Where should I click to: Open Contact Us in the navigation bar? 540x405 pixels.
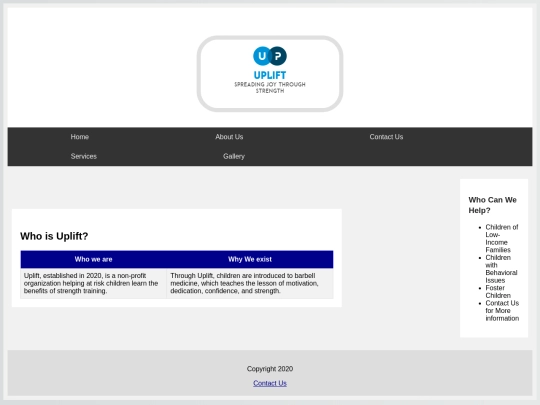click(x=386, y=137)
